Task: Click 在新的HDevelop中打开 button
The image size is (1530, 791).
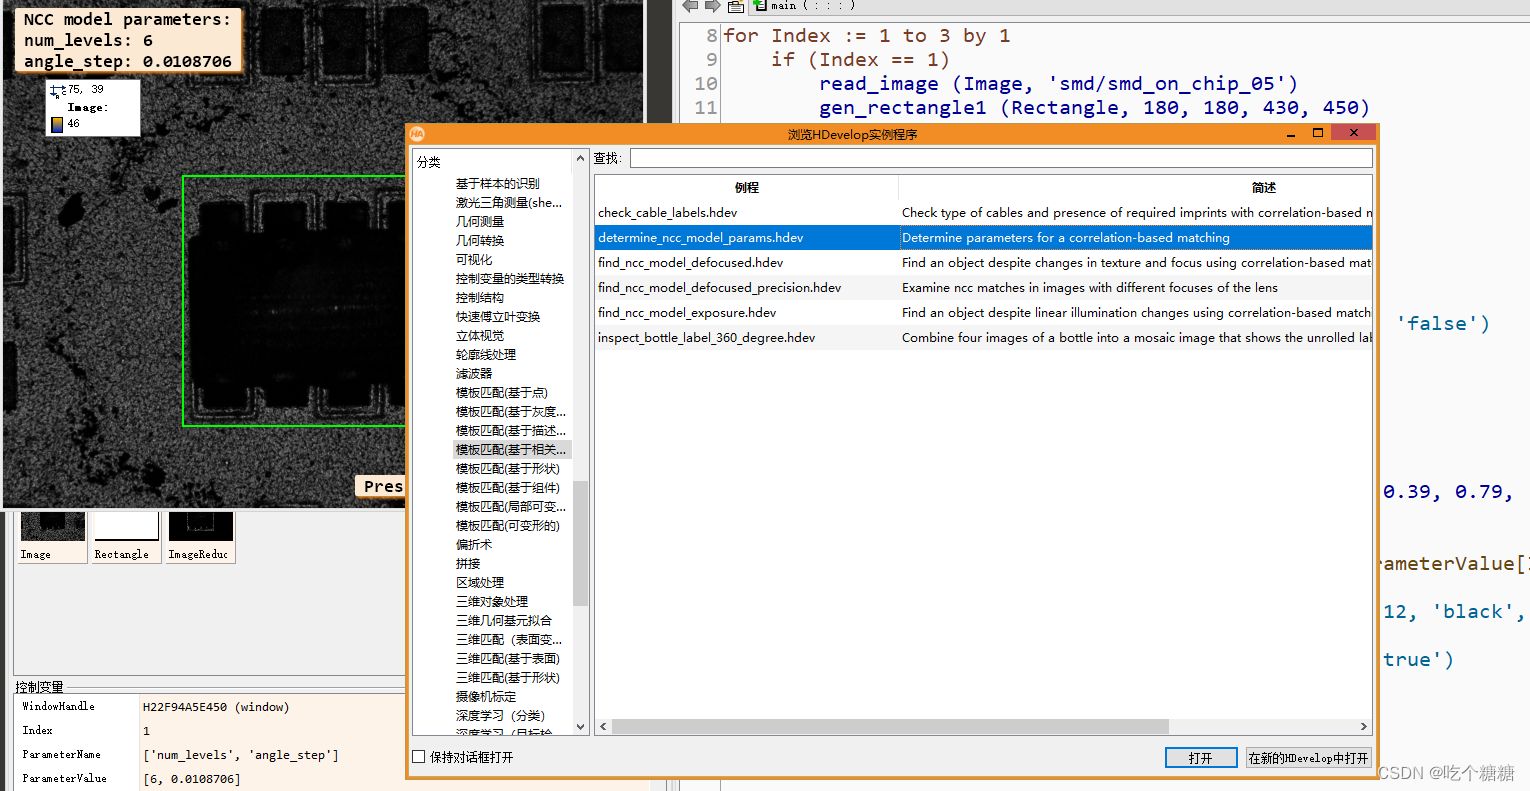Action: [x=1308, y=758]
